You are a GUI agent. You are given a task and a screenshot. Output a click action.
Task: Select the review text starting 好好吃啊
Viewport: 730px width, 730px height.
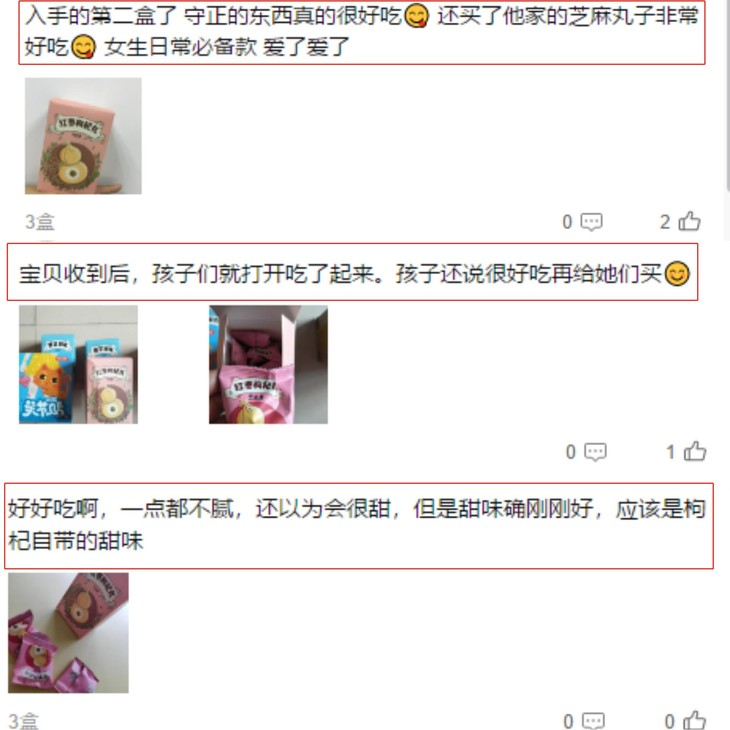(359, 526)
